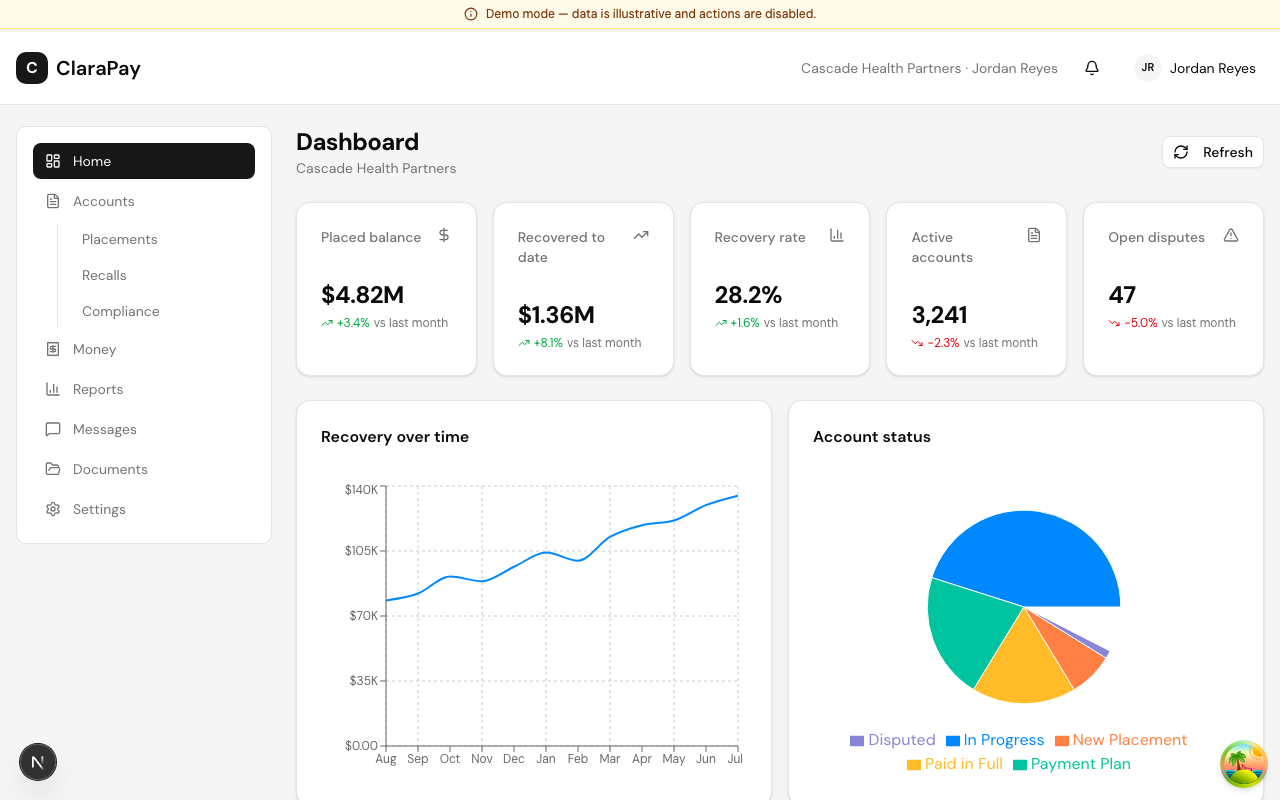1280x800 pixels.
Task: Go to Home in the sidebar
Action: click(144, 161)
